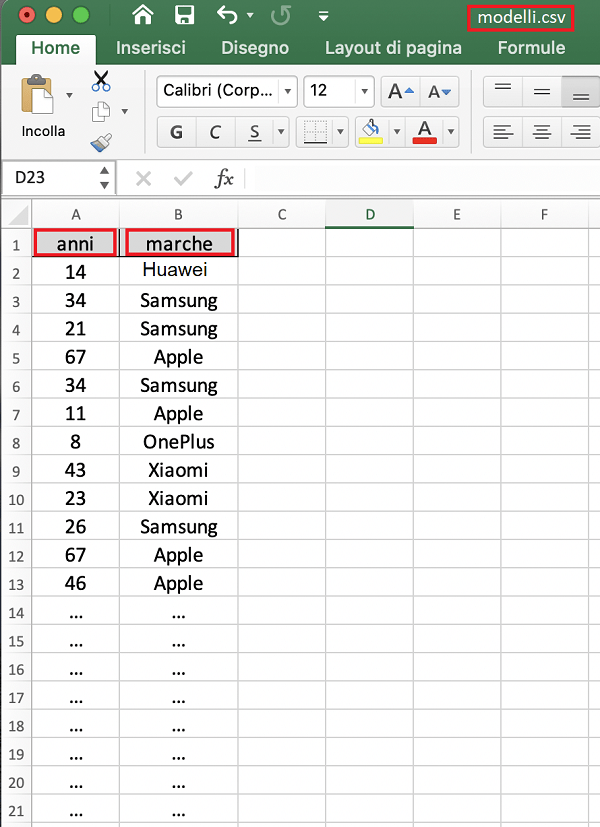600x827 pixels.
Task: Select the cell containing 43
Action: point(75,470)
